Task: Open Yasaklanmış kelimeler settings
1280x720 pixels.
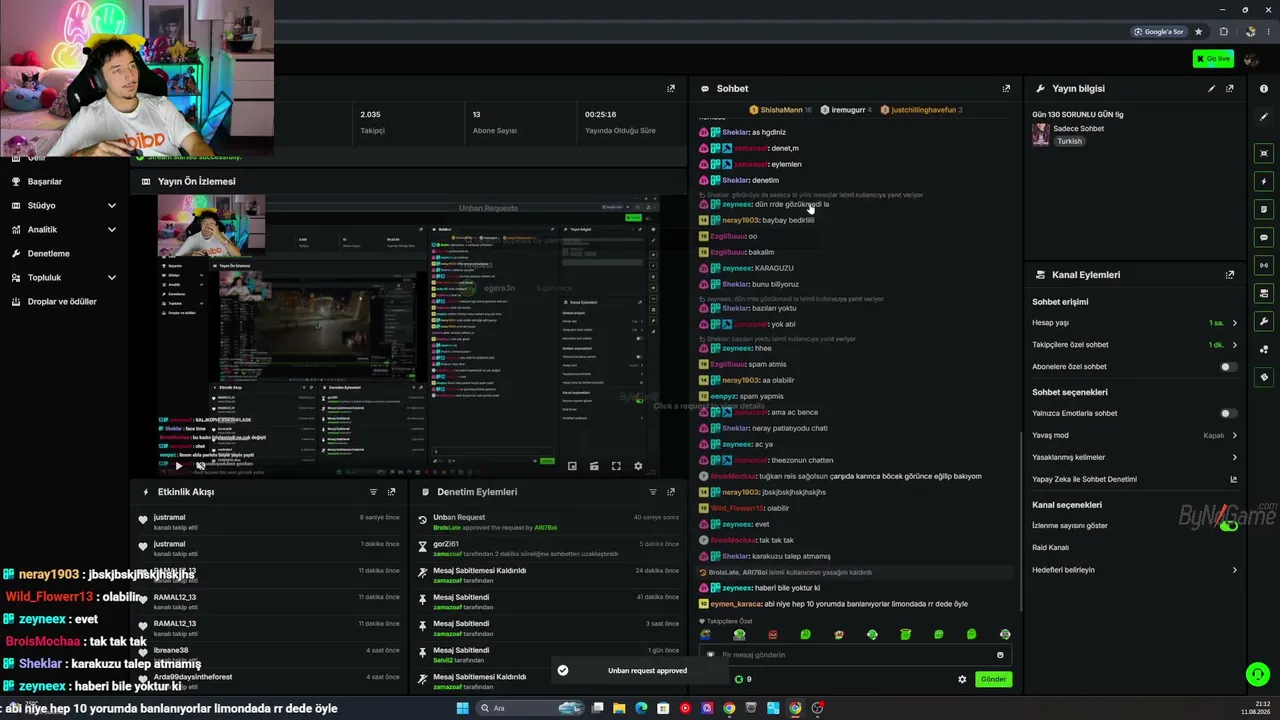Action: pyautogui.click(x=1135, y=458)
